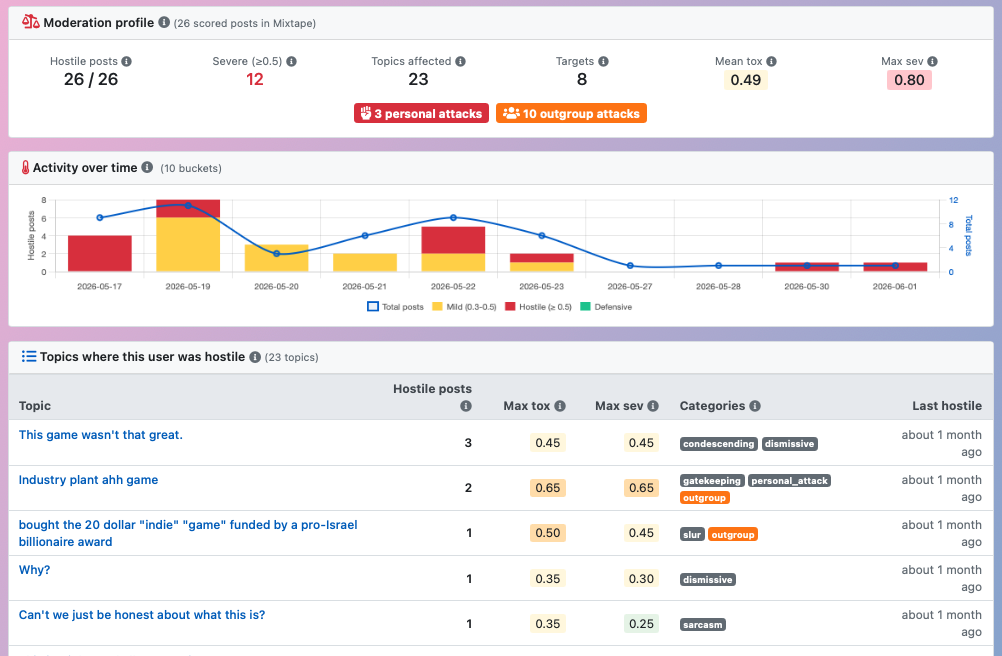Click the sarcasm category tag
The height and width of the screenshot is (656, 1002).
(702, 625)
